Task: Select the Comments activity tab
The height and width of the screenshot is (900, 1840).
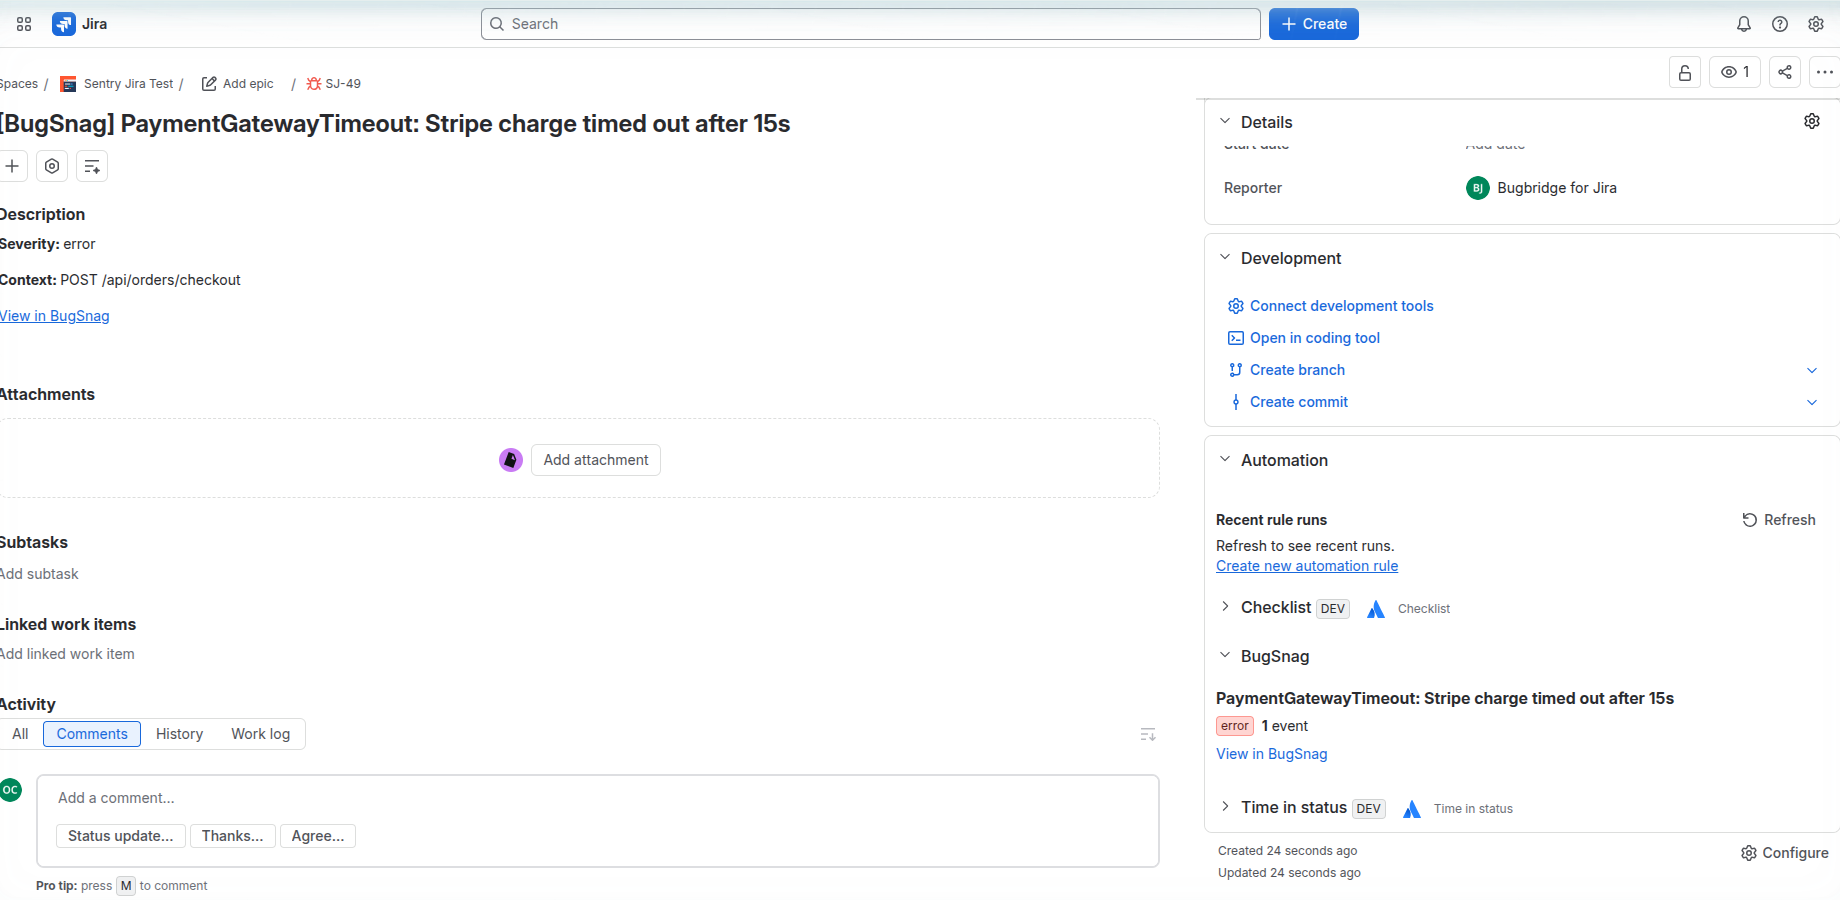Action: (x=92, y=734)
